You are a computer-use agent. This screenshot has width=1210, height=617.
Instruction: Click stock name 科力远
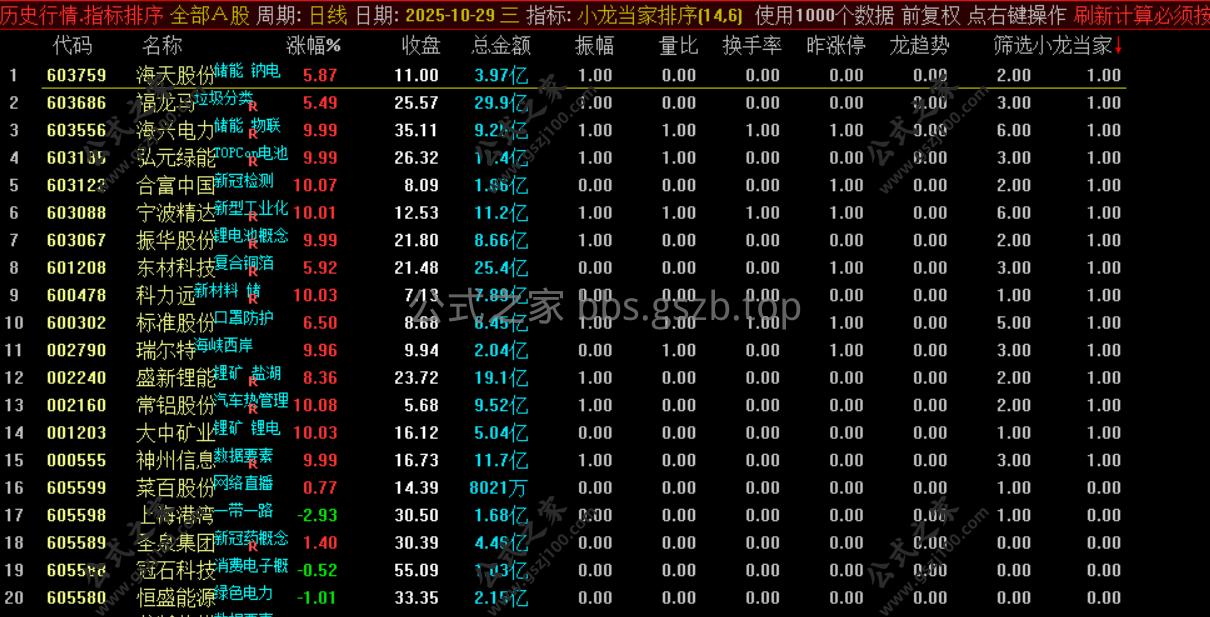[x=166, y=295]
